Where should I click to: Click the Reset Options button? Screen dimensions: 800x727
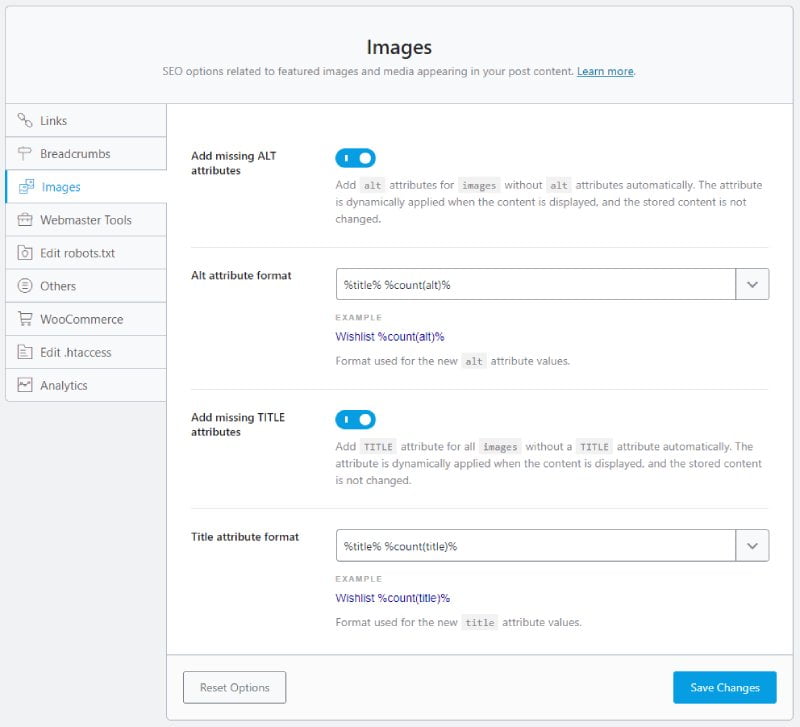[234, 688]
